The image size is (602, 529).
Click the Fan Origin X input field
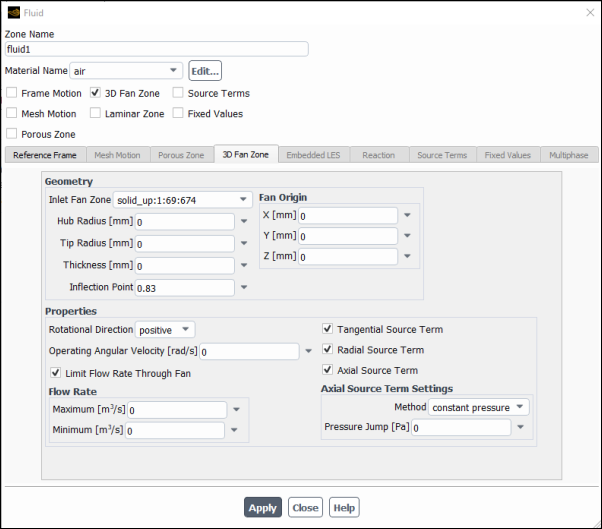click(x=348, y=216)
